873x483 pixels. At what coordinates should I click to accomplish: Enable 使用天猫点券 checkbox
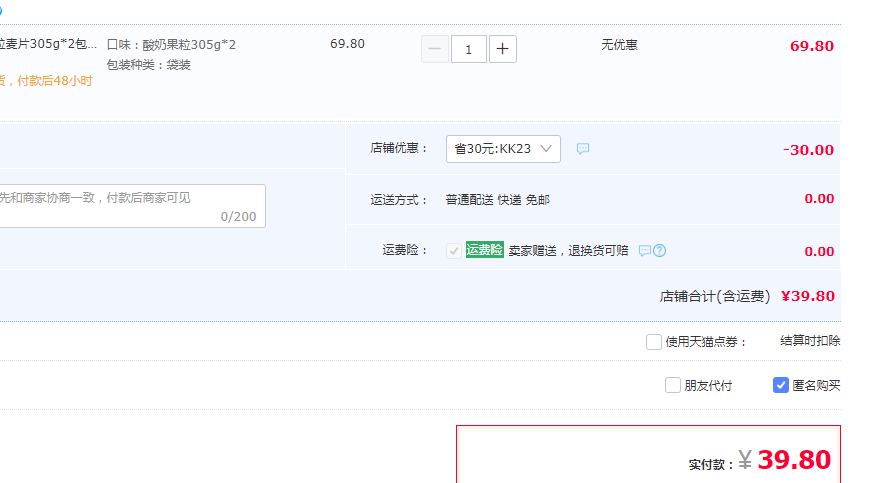(654, 342)
